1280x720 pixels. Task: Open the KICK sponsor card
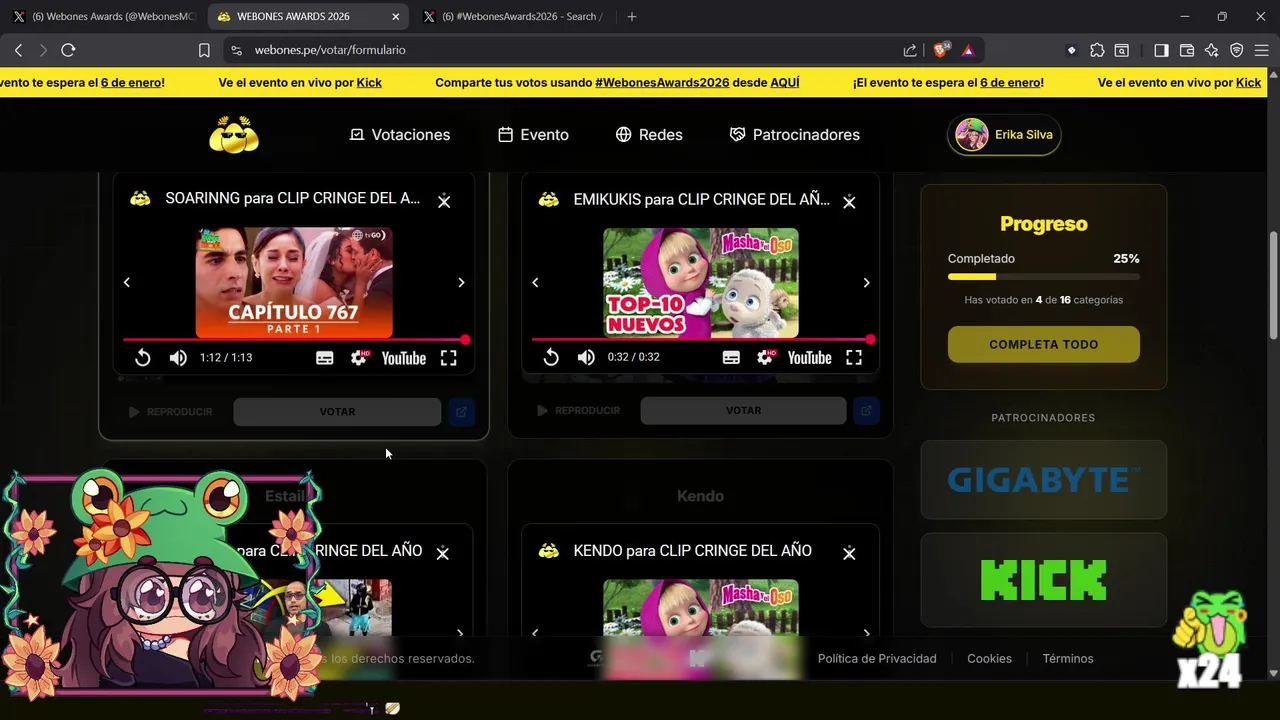pos(1044,580)
